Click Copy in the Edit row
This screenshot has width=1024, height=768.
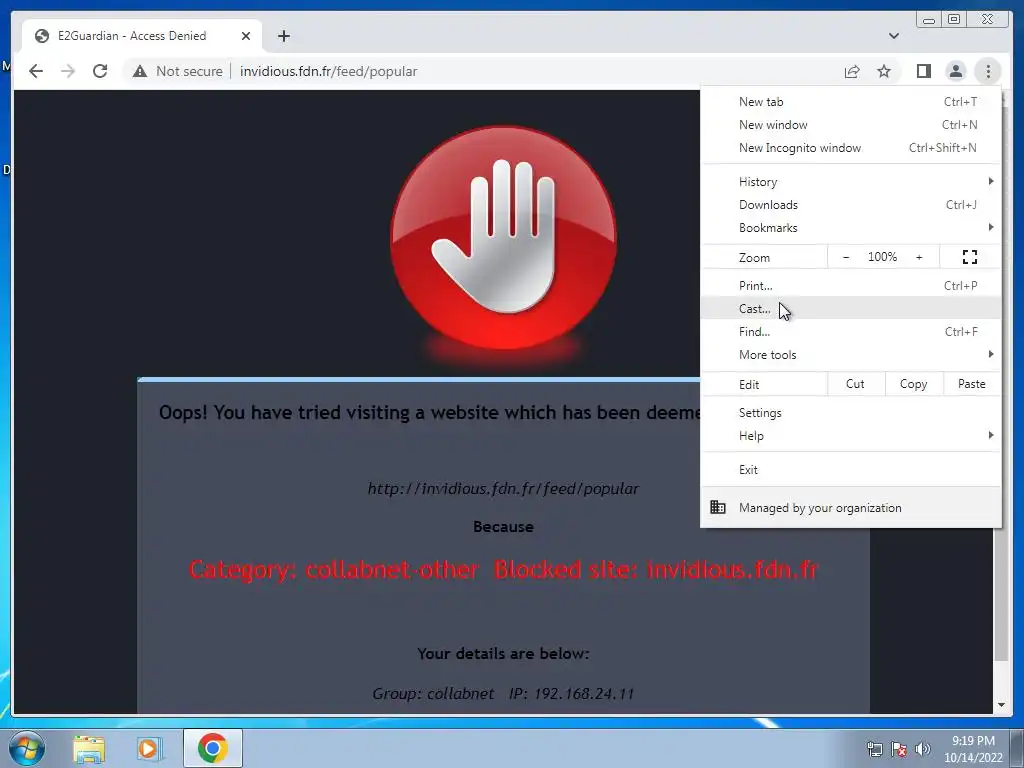pyautogui.click(x=914, y=384)
